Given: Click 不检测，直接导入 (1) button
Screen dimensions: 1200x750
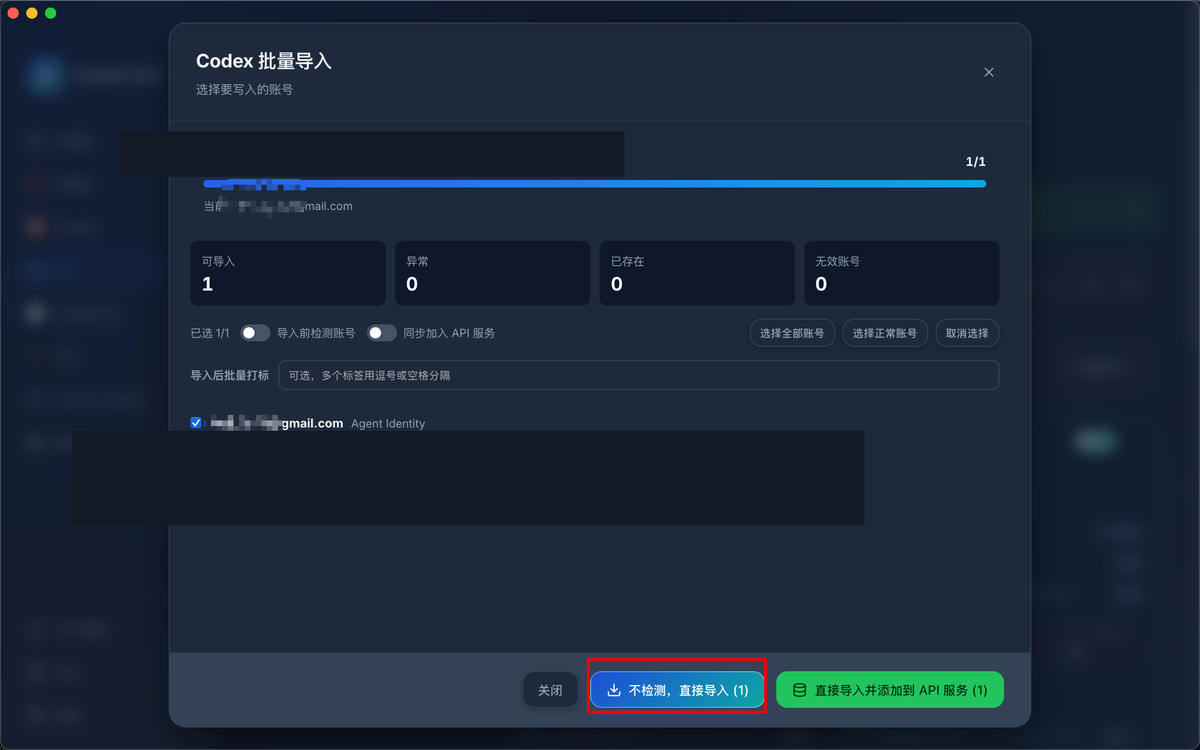Looking at the screenshot, I should (678, 690).
